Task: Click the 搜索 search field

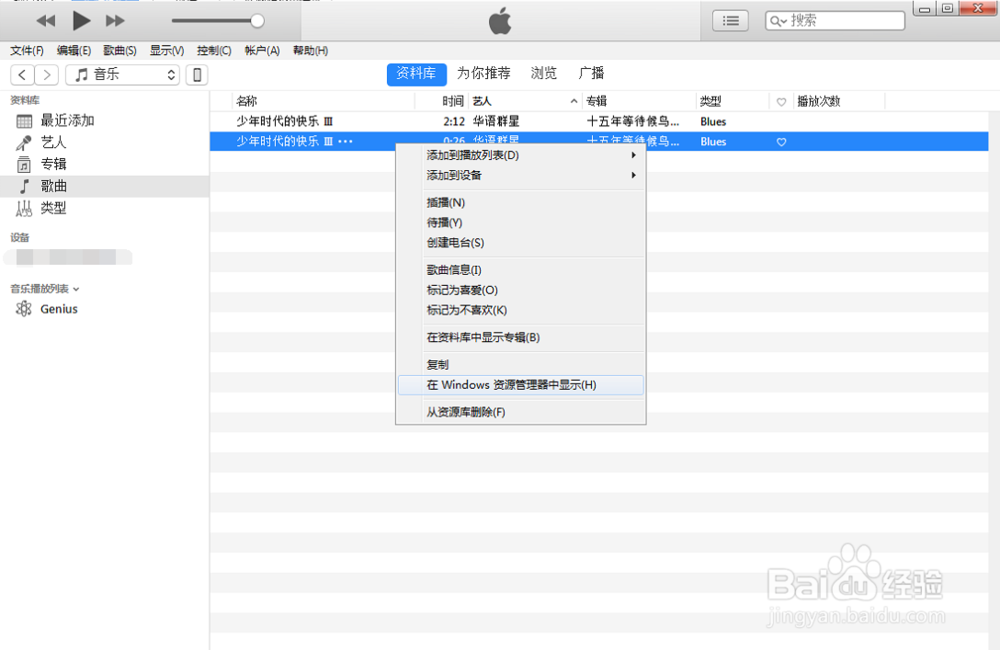Action: [x=835, y=21]
